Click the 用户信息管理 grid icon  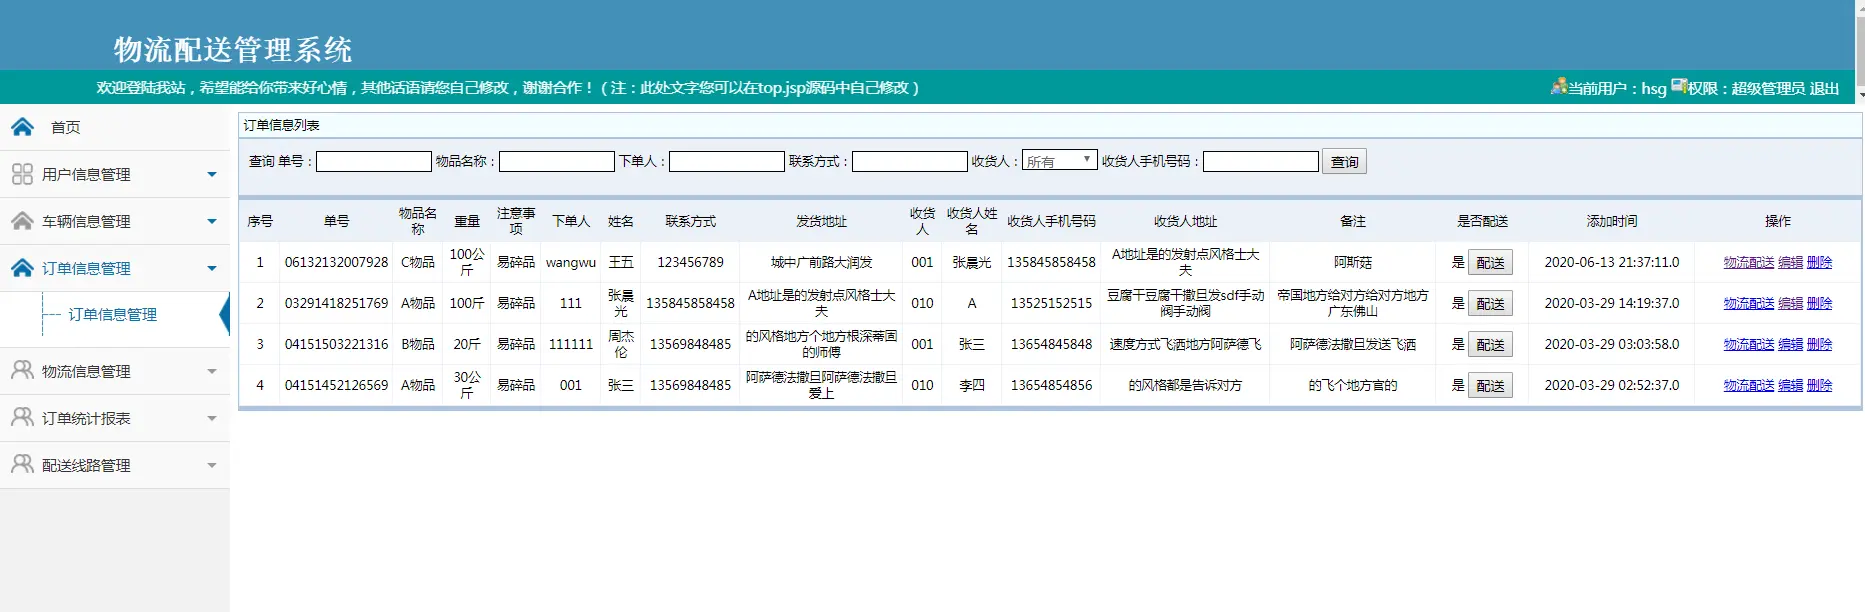22,174
